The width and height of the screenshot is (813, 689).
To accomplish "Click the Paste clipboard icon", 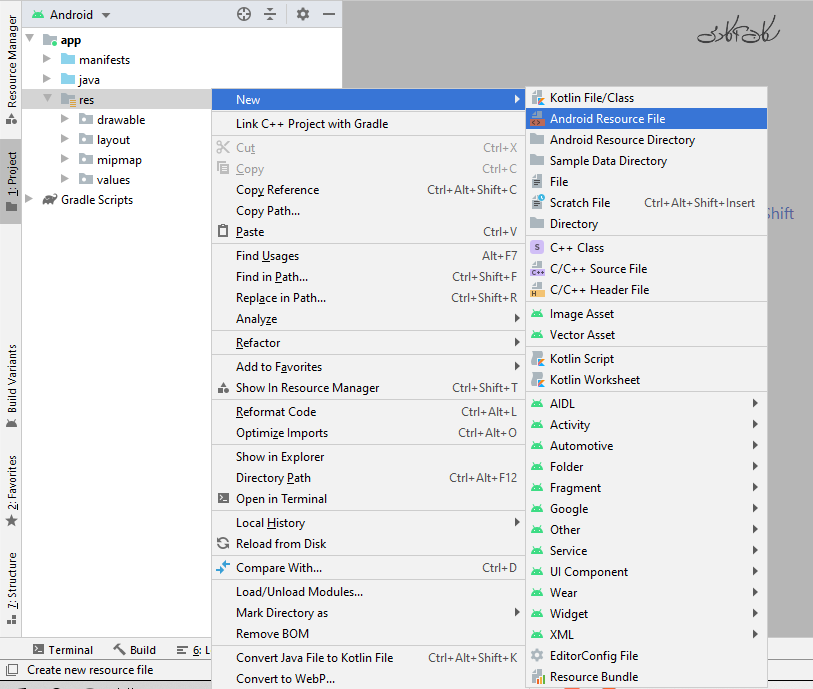I will [223, 231].
